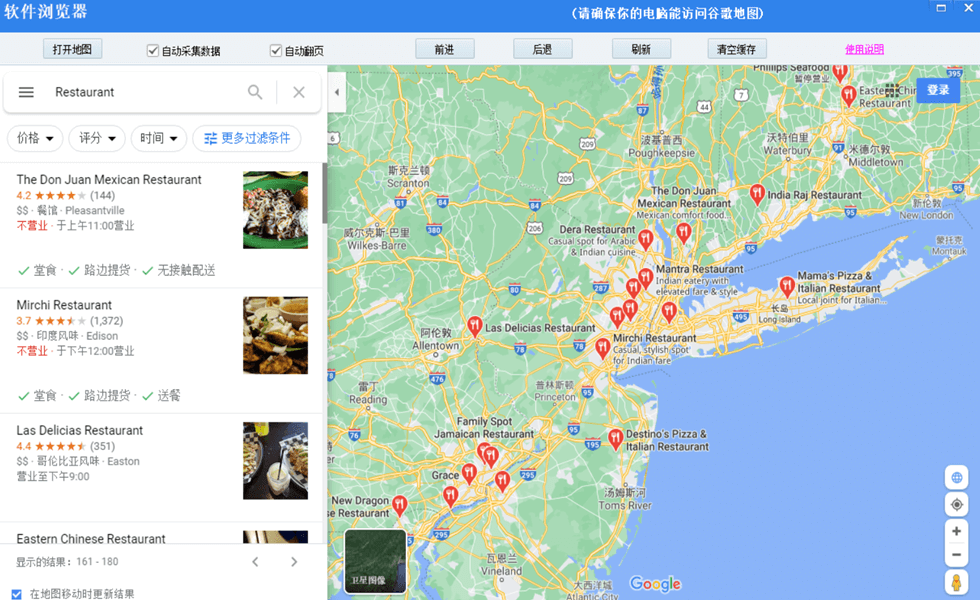The height and width of the screenshot is (600, 980).
Task: Click the 打开地图 button
Action: click(x=72, y=49)
